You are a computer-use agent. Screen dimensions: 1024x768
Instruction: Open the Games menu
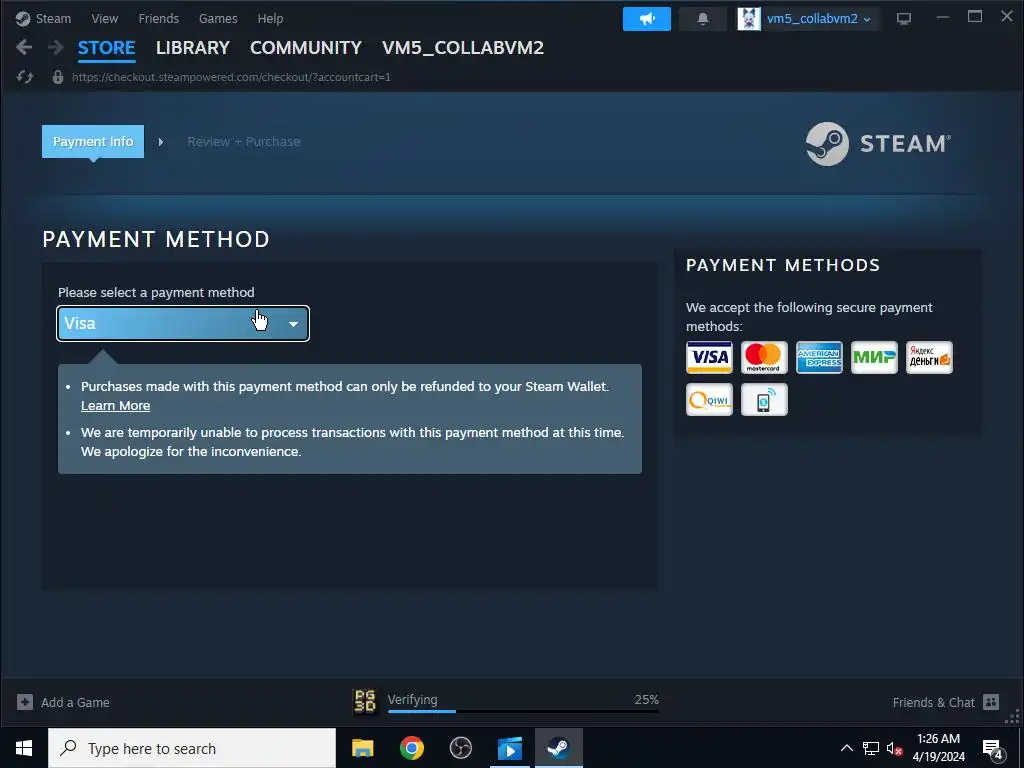(218, 18)
